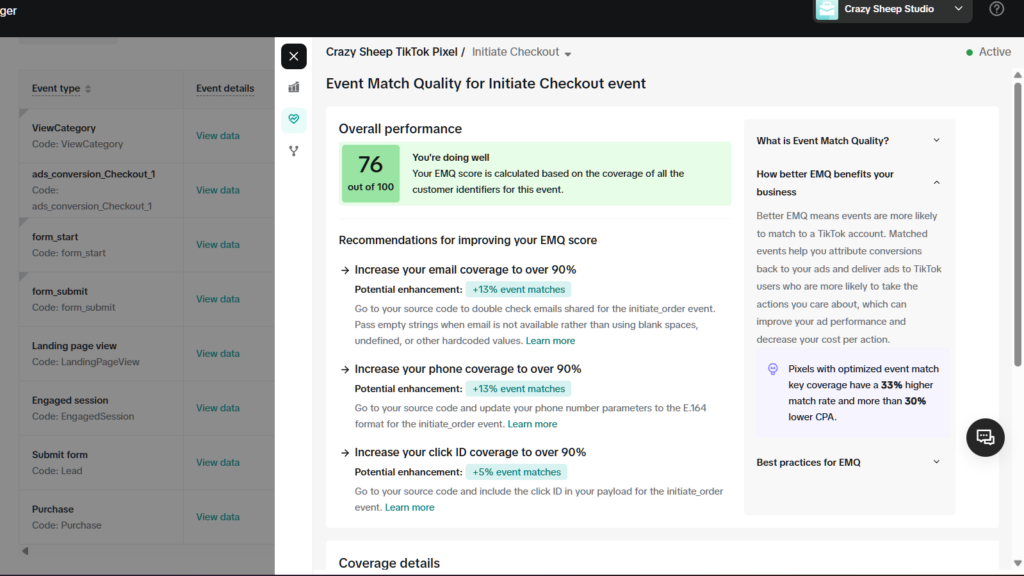Viewport: 1024px width, 576px height.
Task: View data for the Purchase event
Action: click(218, 517)
